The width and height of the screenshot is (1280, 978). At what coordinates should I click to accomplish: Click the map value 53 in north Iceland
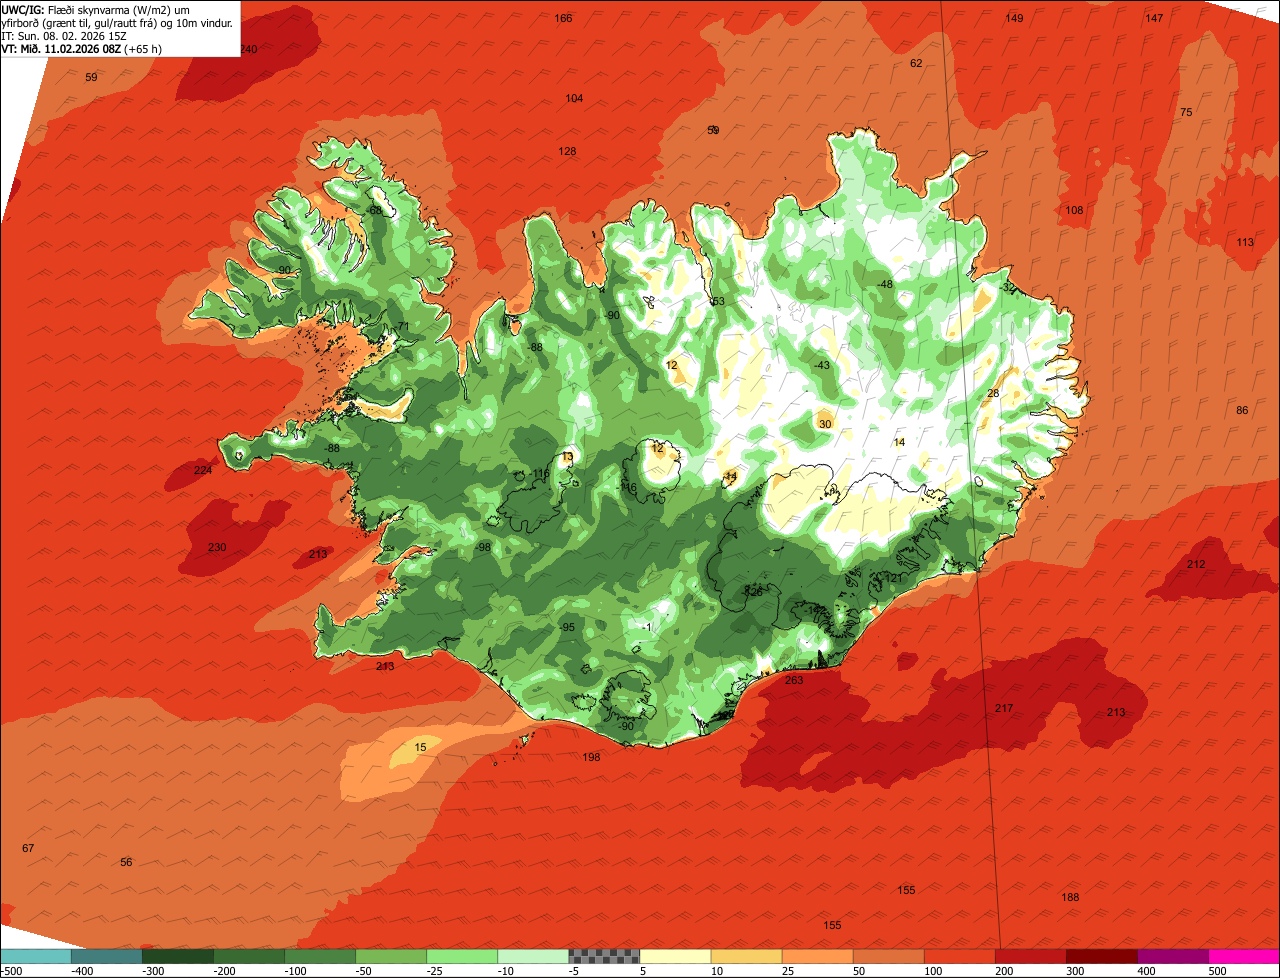[x=718, y=301]
